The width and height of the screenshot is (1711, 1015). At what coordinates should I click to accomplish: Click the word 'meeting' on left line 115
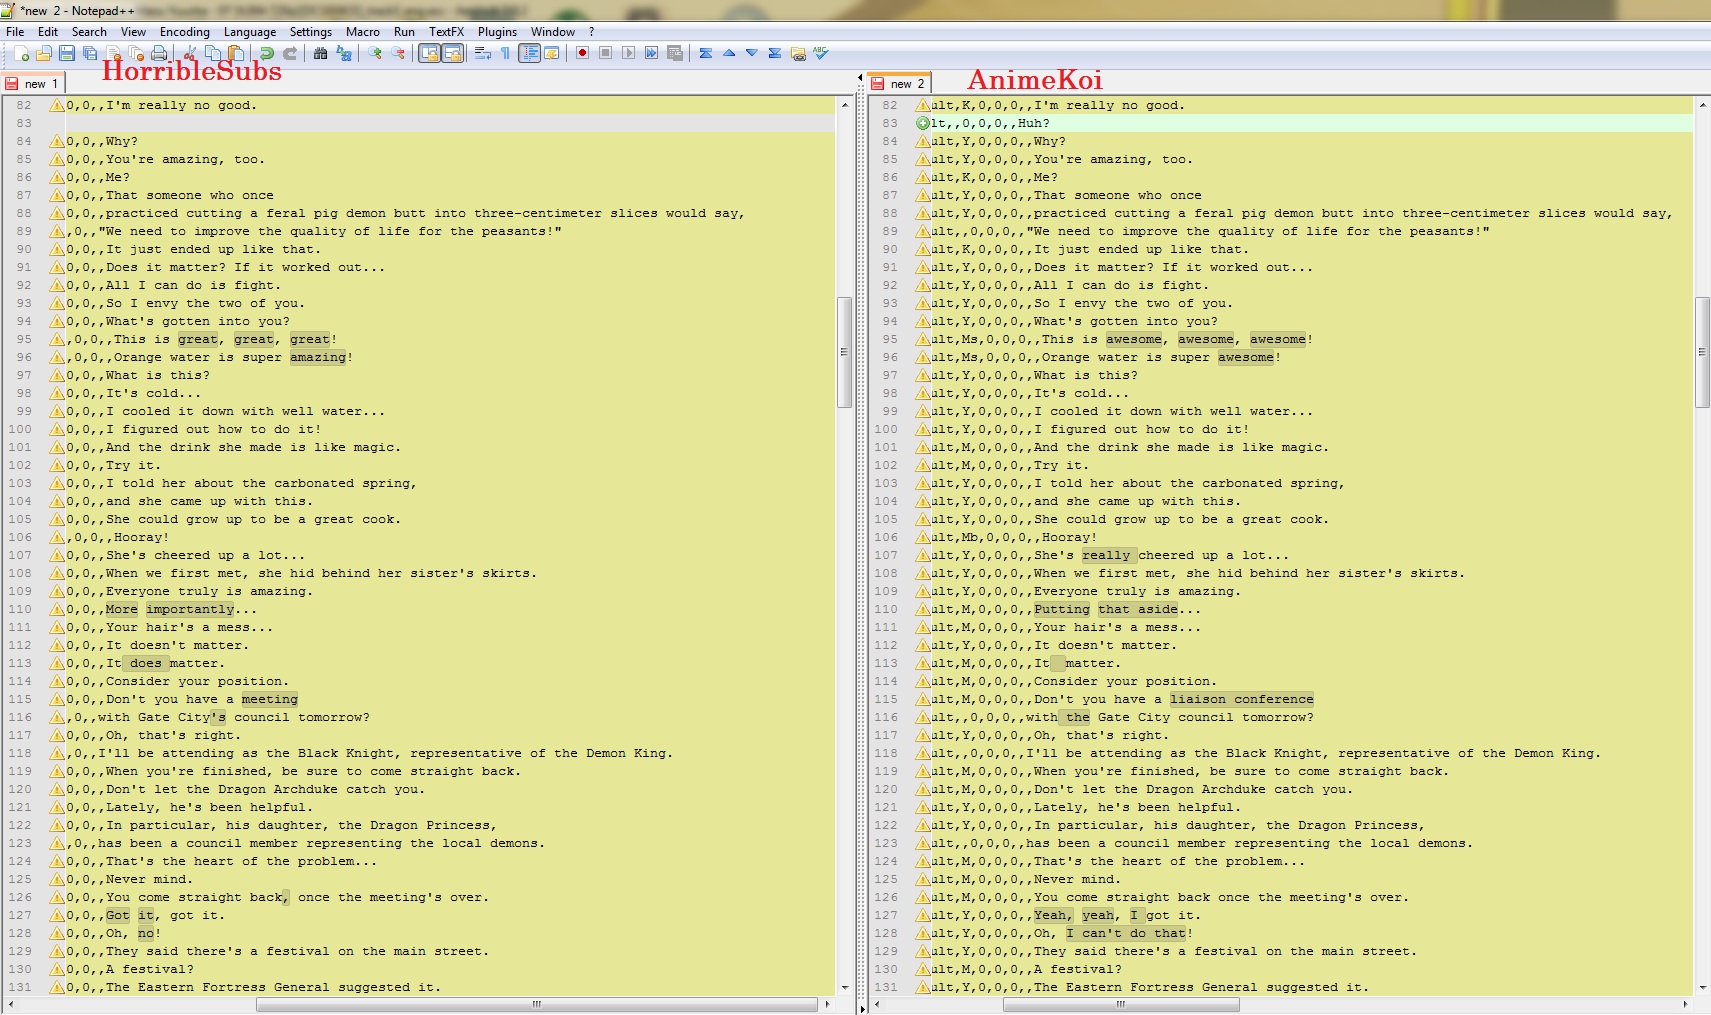270,699
